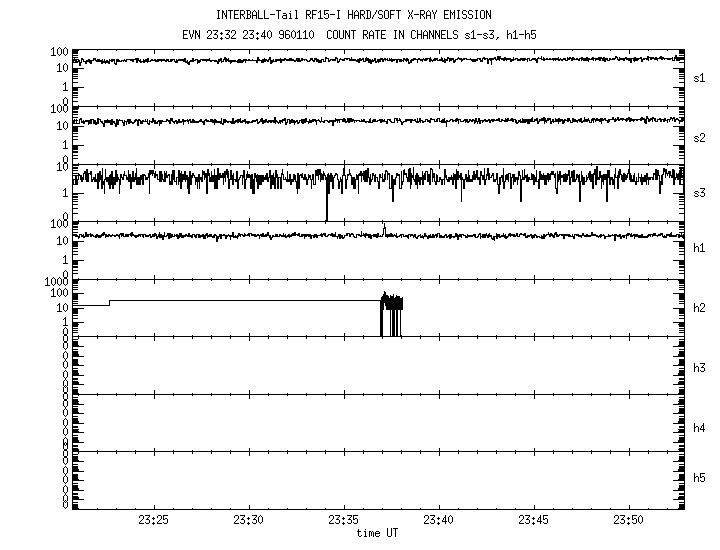The image size is (720, 550).
Task: Click the small spike in the h1 trace
Action: [x=384, y=229]
